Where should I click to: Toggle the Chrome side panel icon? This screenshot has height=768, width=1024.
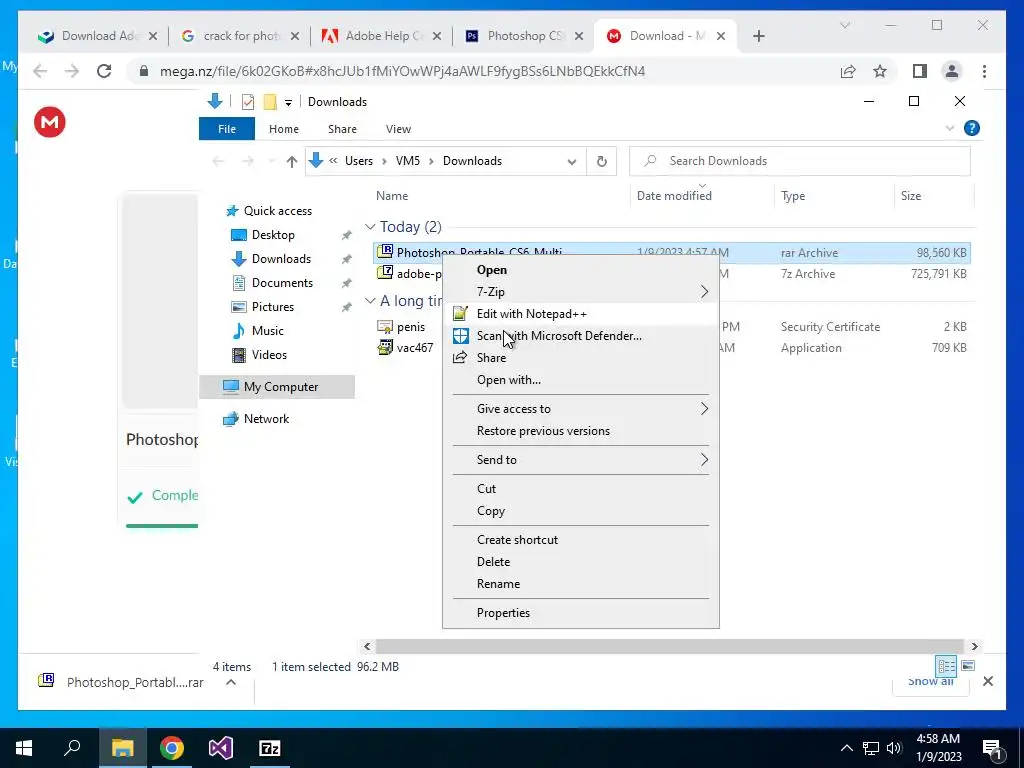(920, 71)
